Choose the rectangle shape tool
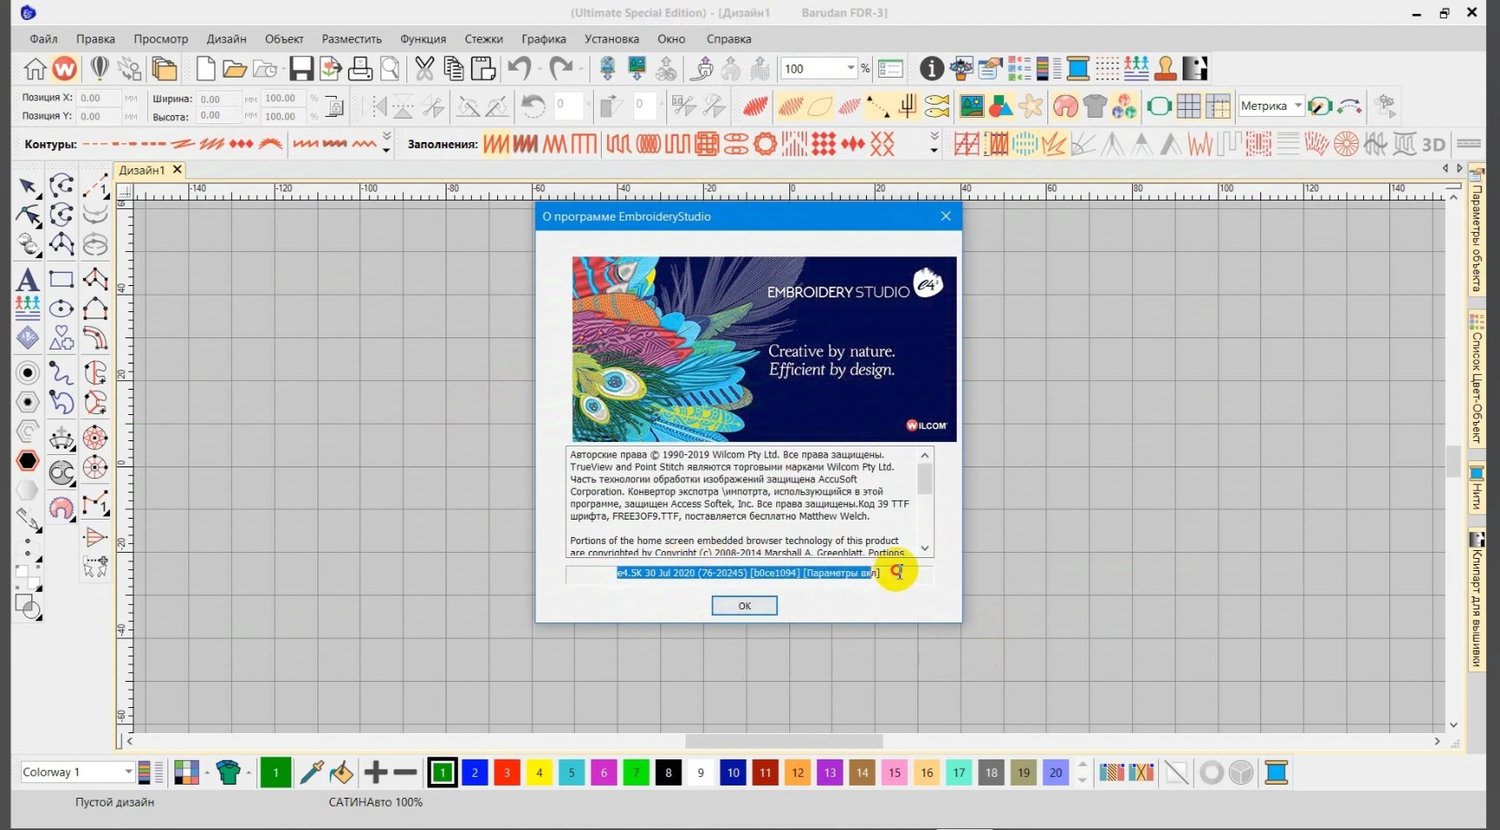Image resolution: width=1500 pixels, height=830 pixels. [61, 280]
